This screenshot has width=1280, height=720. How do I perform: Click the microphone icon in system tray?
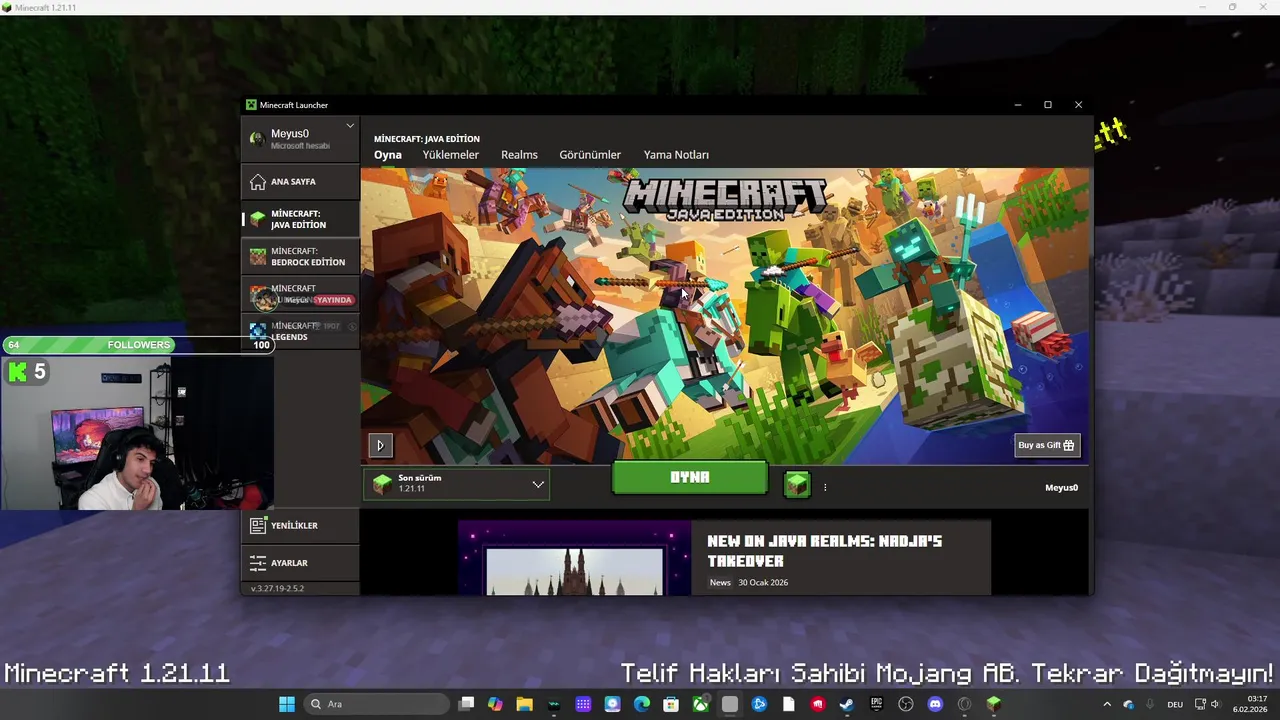[1150, 704]
